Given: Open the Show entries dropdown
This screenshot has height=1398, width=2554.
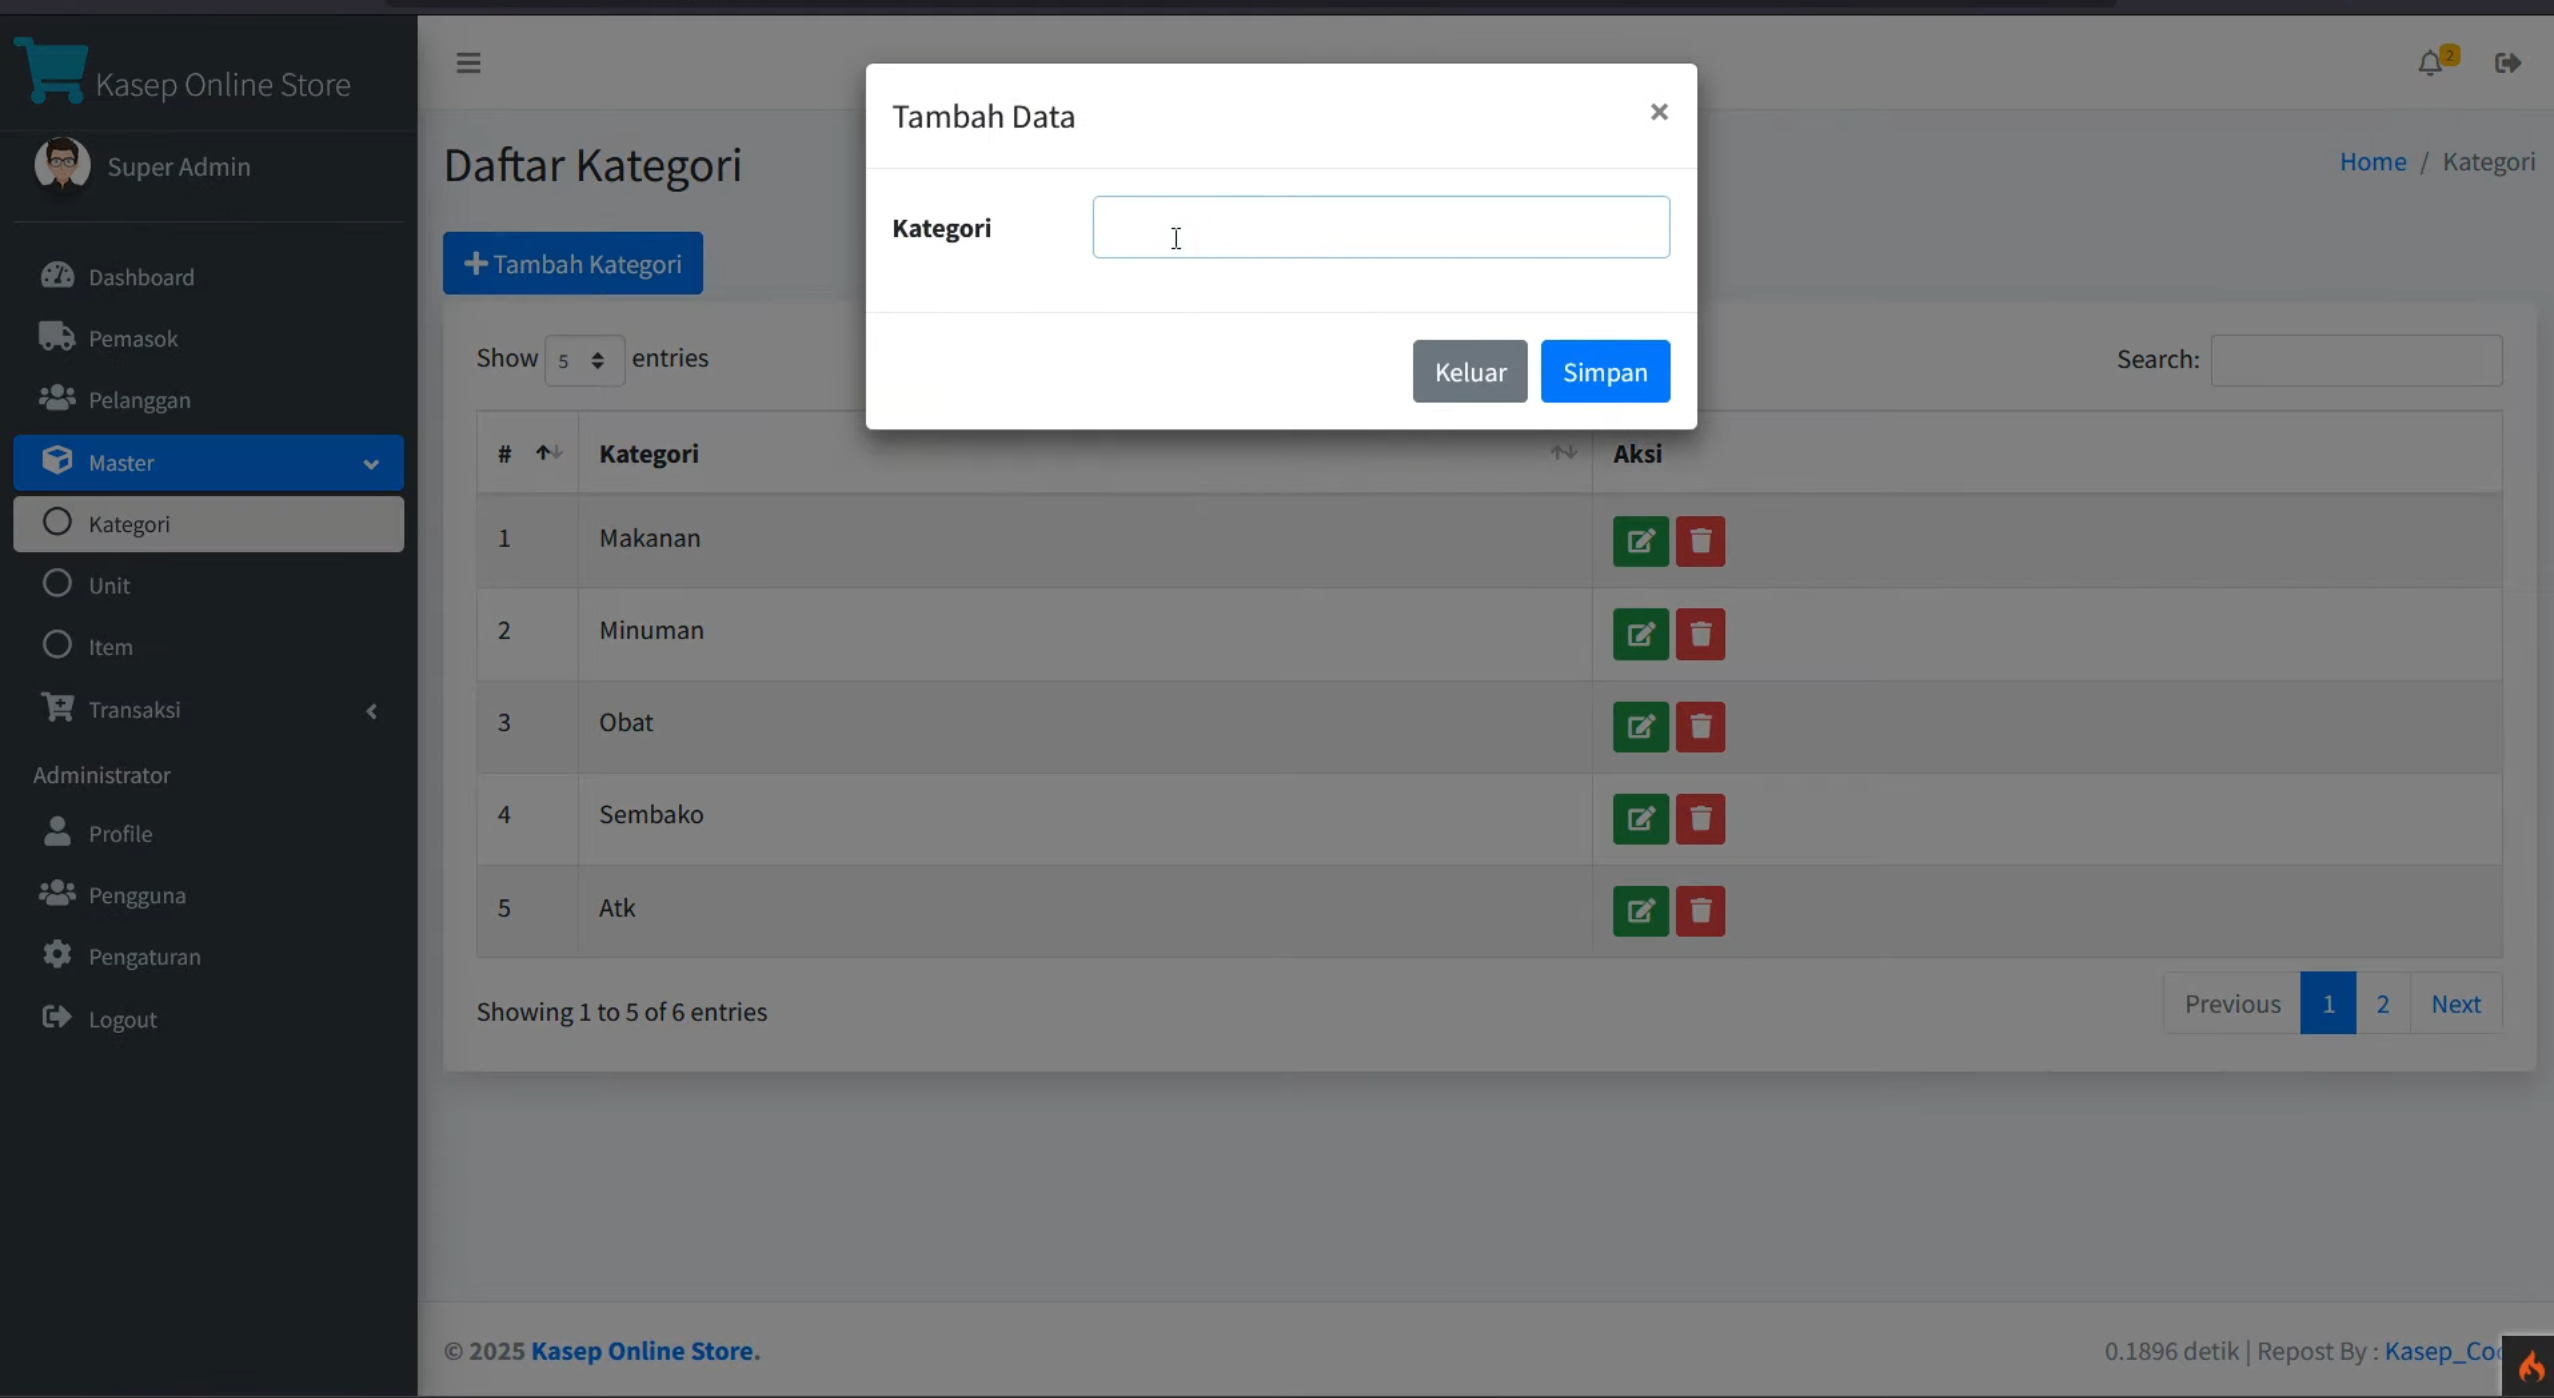Looking at the screenshot, I should 584,360.
